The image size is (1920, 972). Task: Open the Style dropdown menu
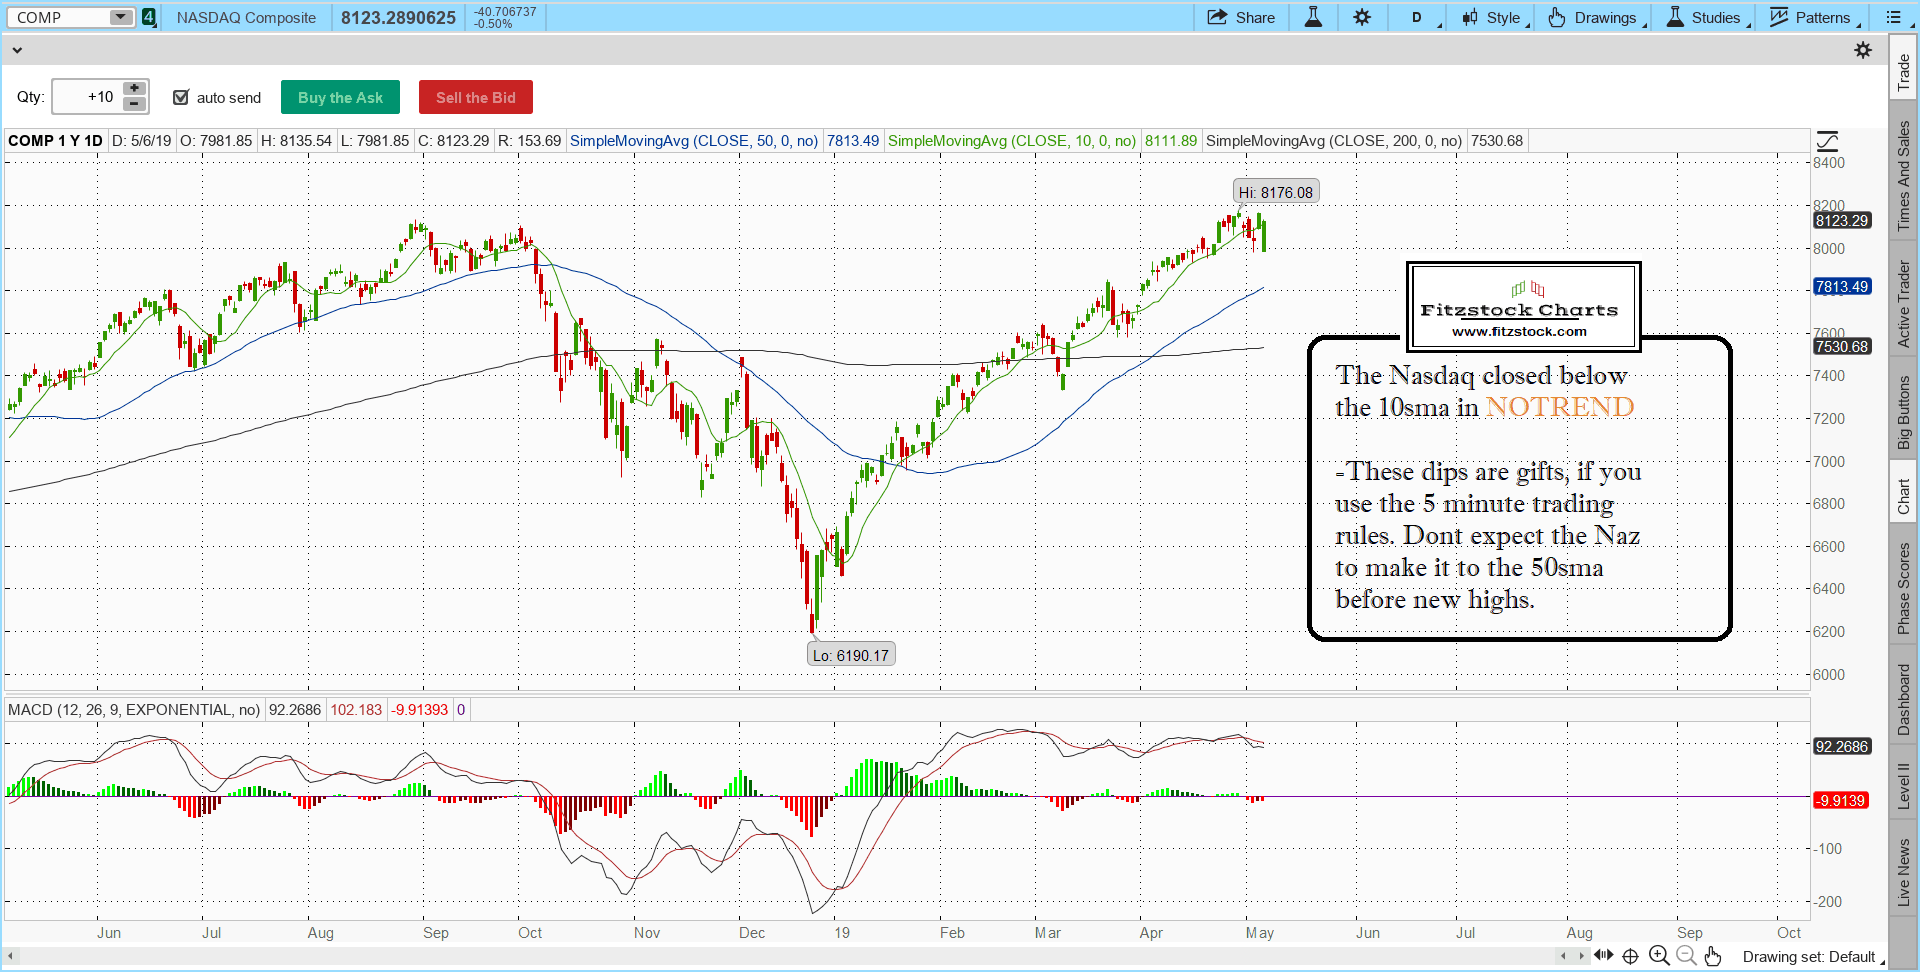pos(1496,17)
